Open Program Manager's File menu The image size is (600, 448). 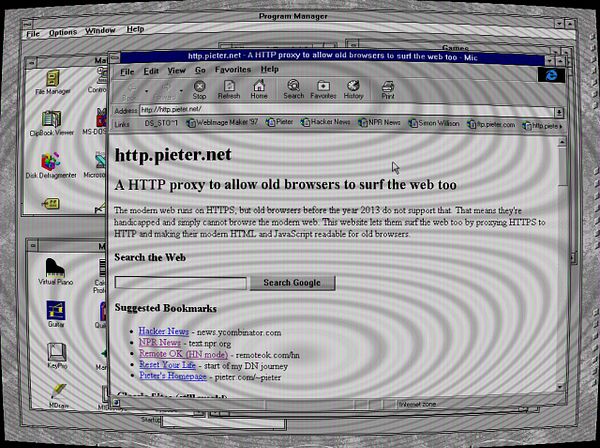tap(33, 34)
